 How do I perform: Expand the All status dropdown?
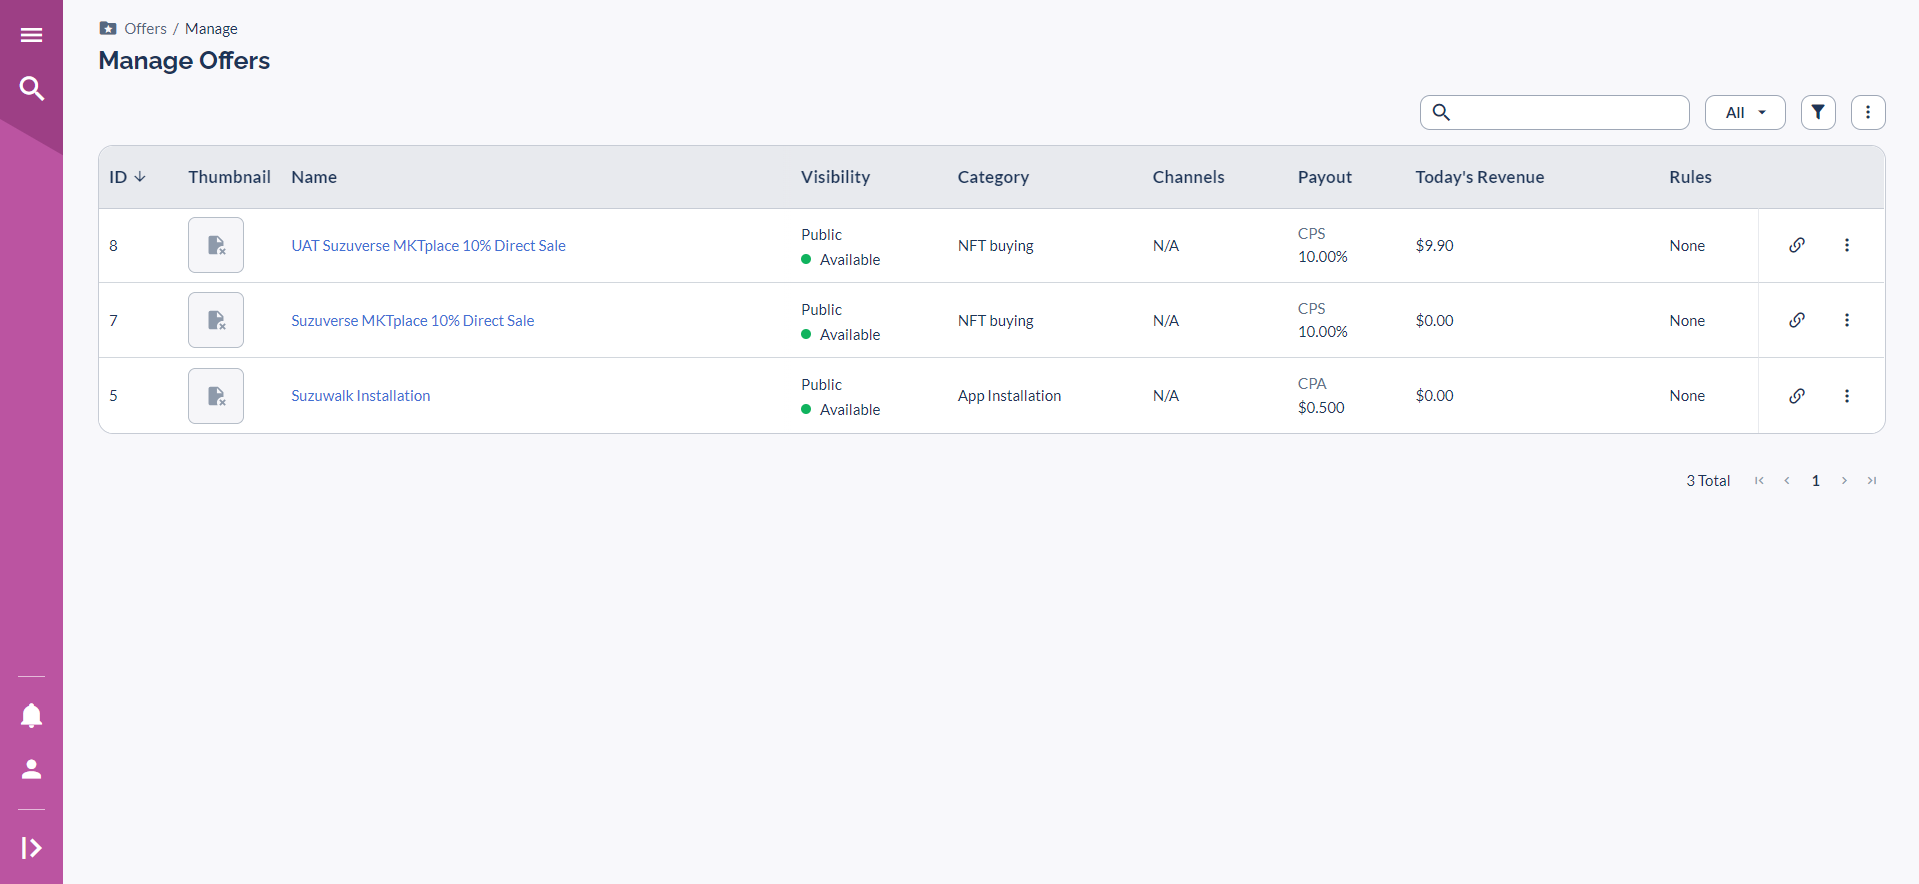pyautogui.click(x=1744, y=112)
